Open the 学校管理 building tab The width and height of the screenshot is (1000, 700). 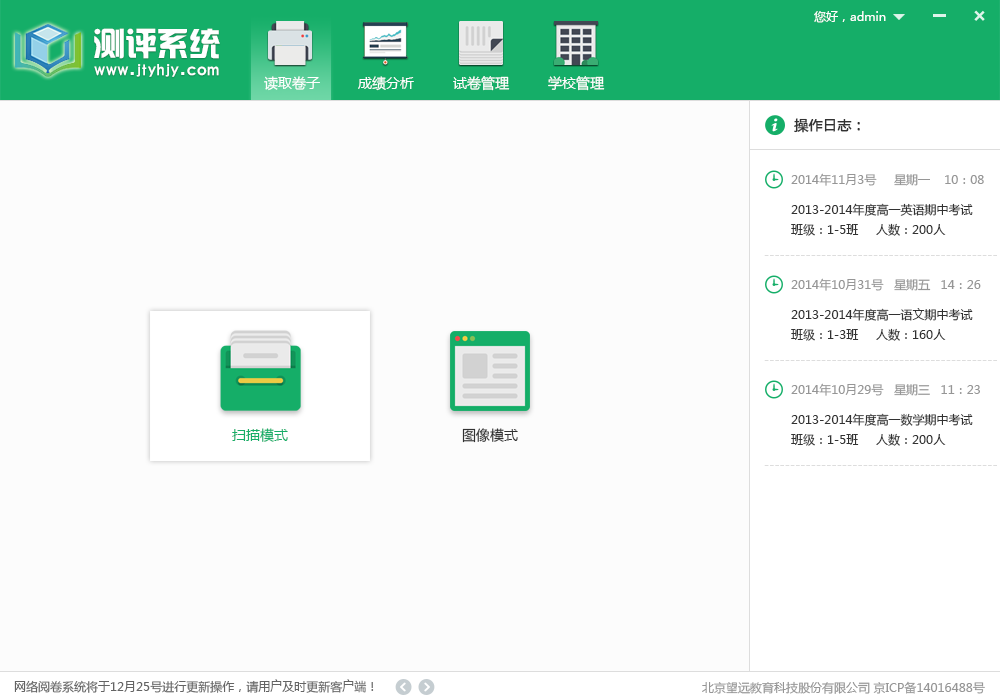(576, 56)
